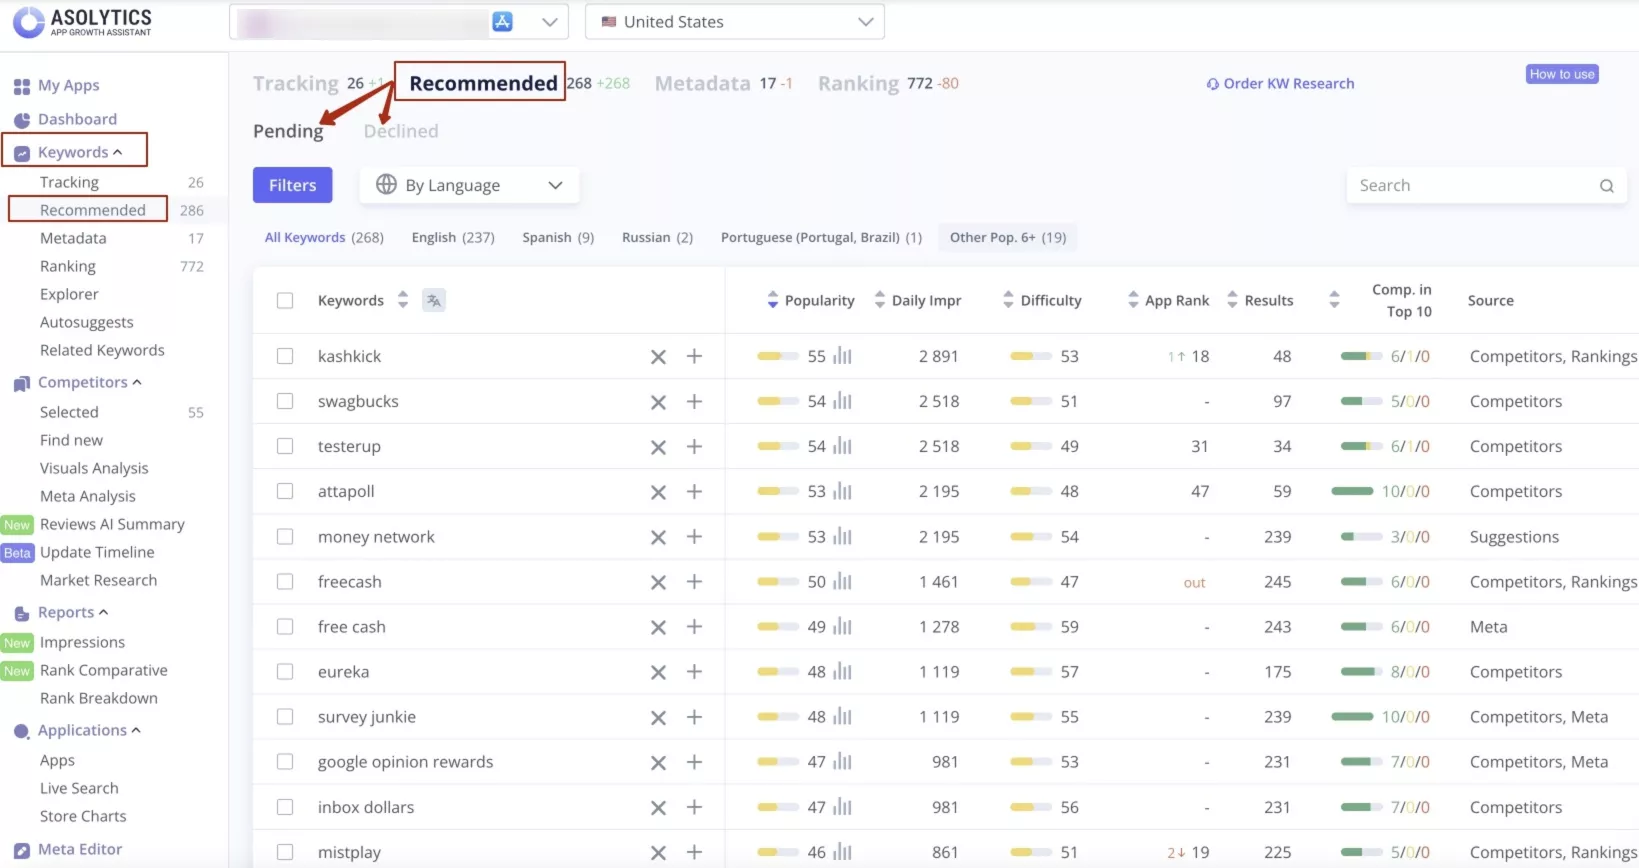Click the App Store platform icon

coord(503,22)
